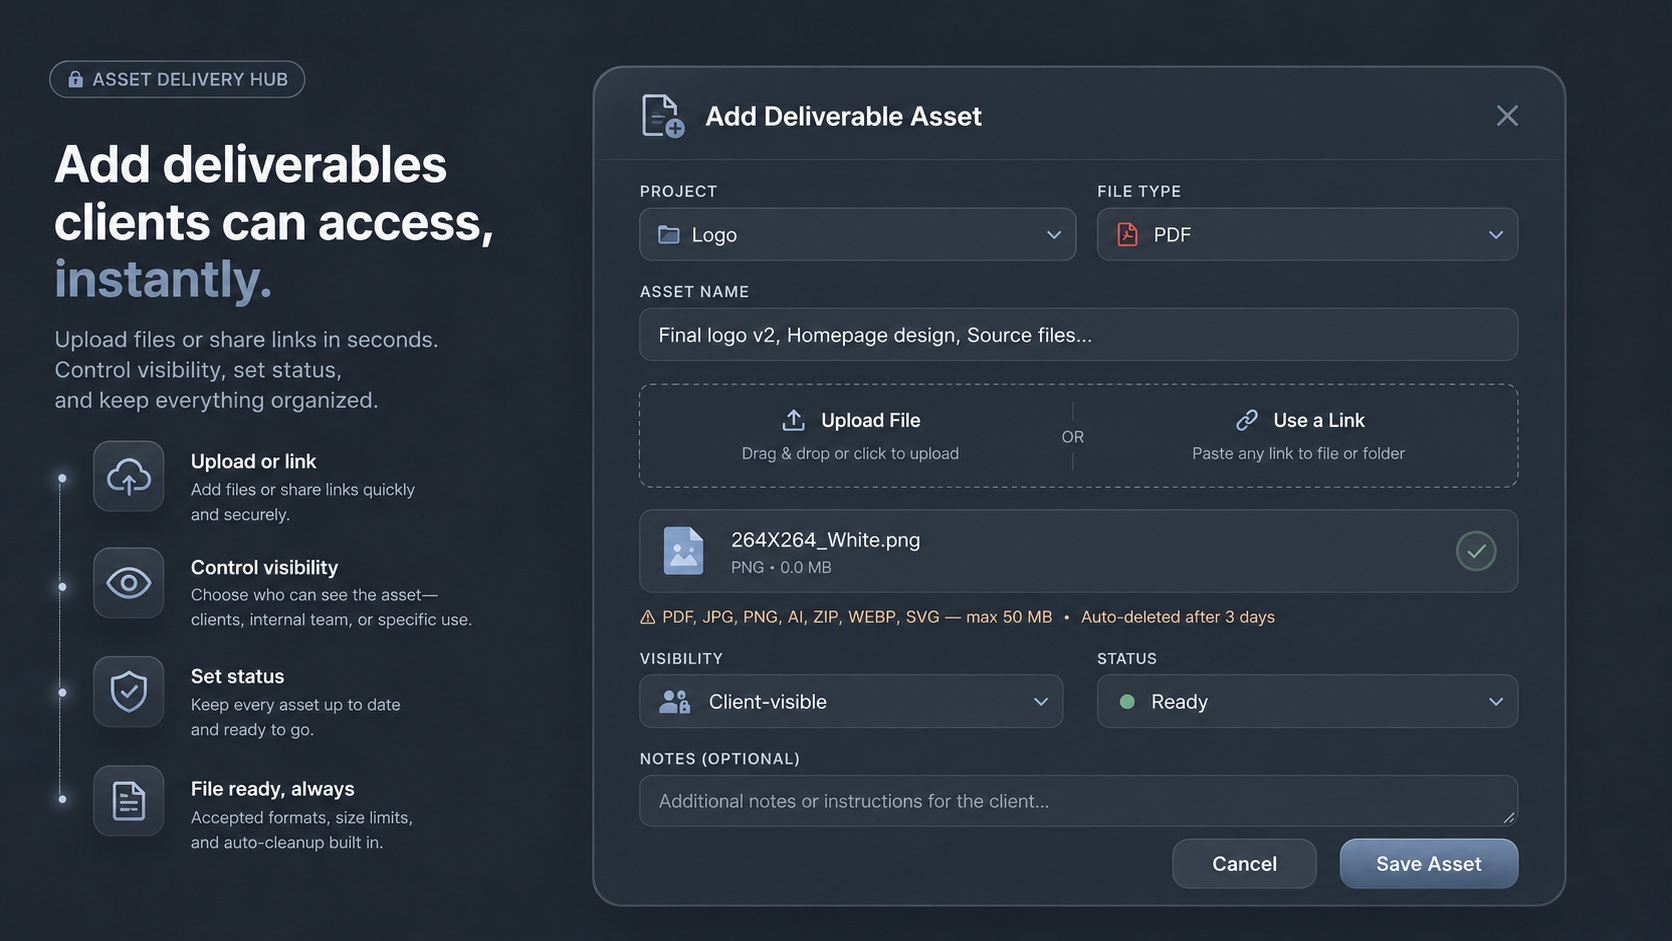1672x941 pixels.
Task: Click the 'Control visibility' heading
Action: (264, 567)
